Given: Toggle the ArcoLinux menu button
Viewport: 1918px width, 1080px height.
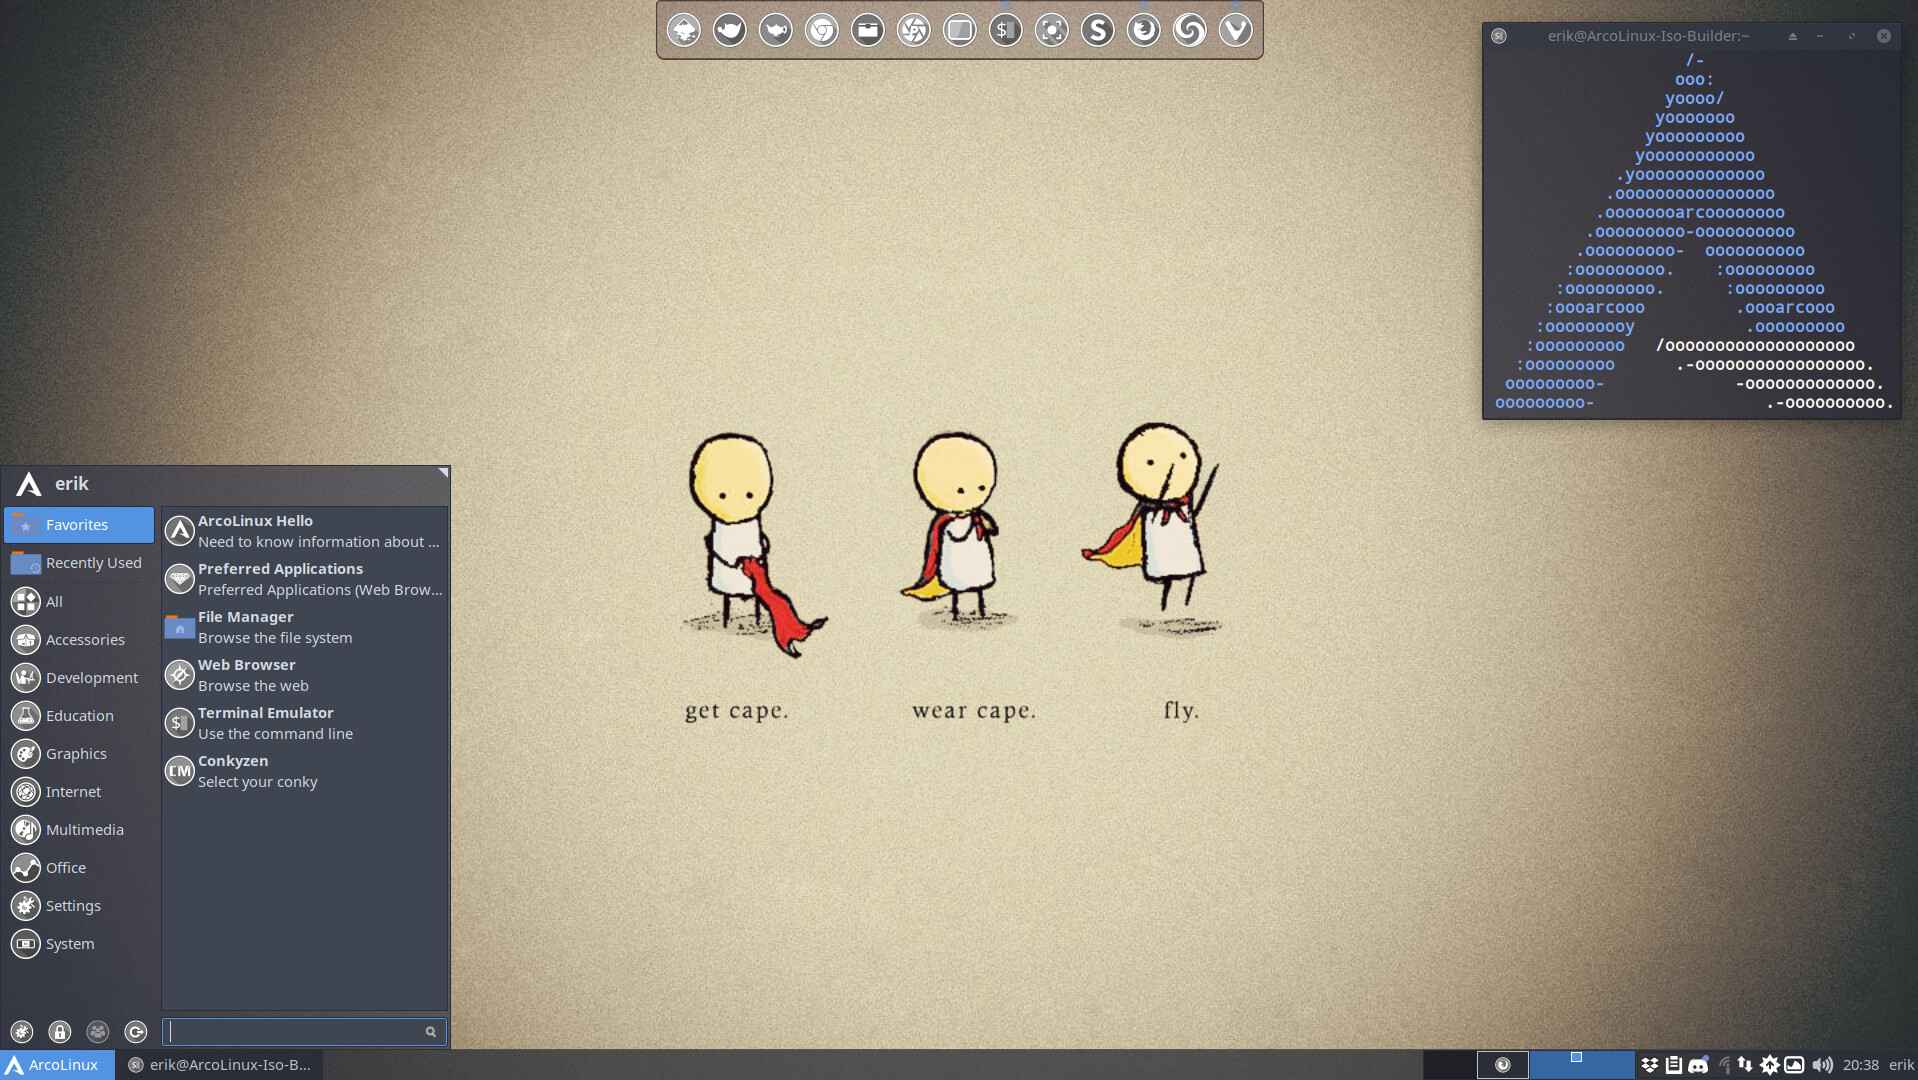Looking at the screenshot, I should pyautogui.click(x=57, y=1064).
